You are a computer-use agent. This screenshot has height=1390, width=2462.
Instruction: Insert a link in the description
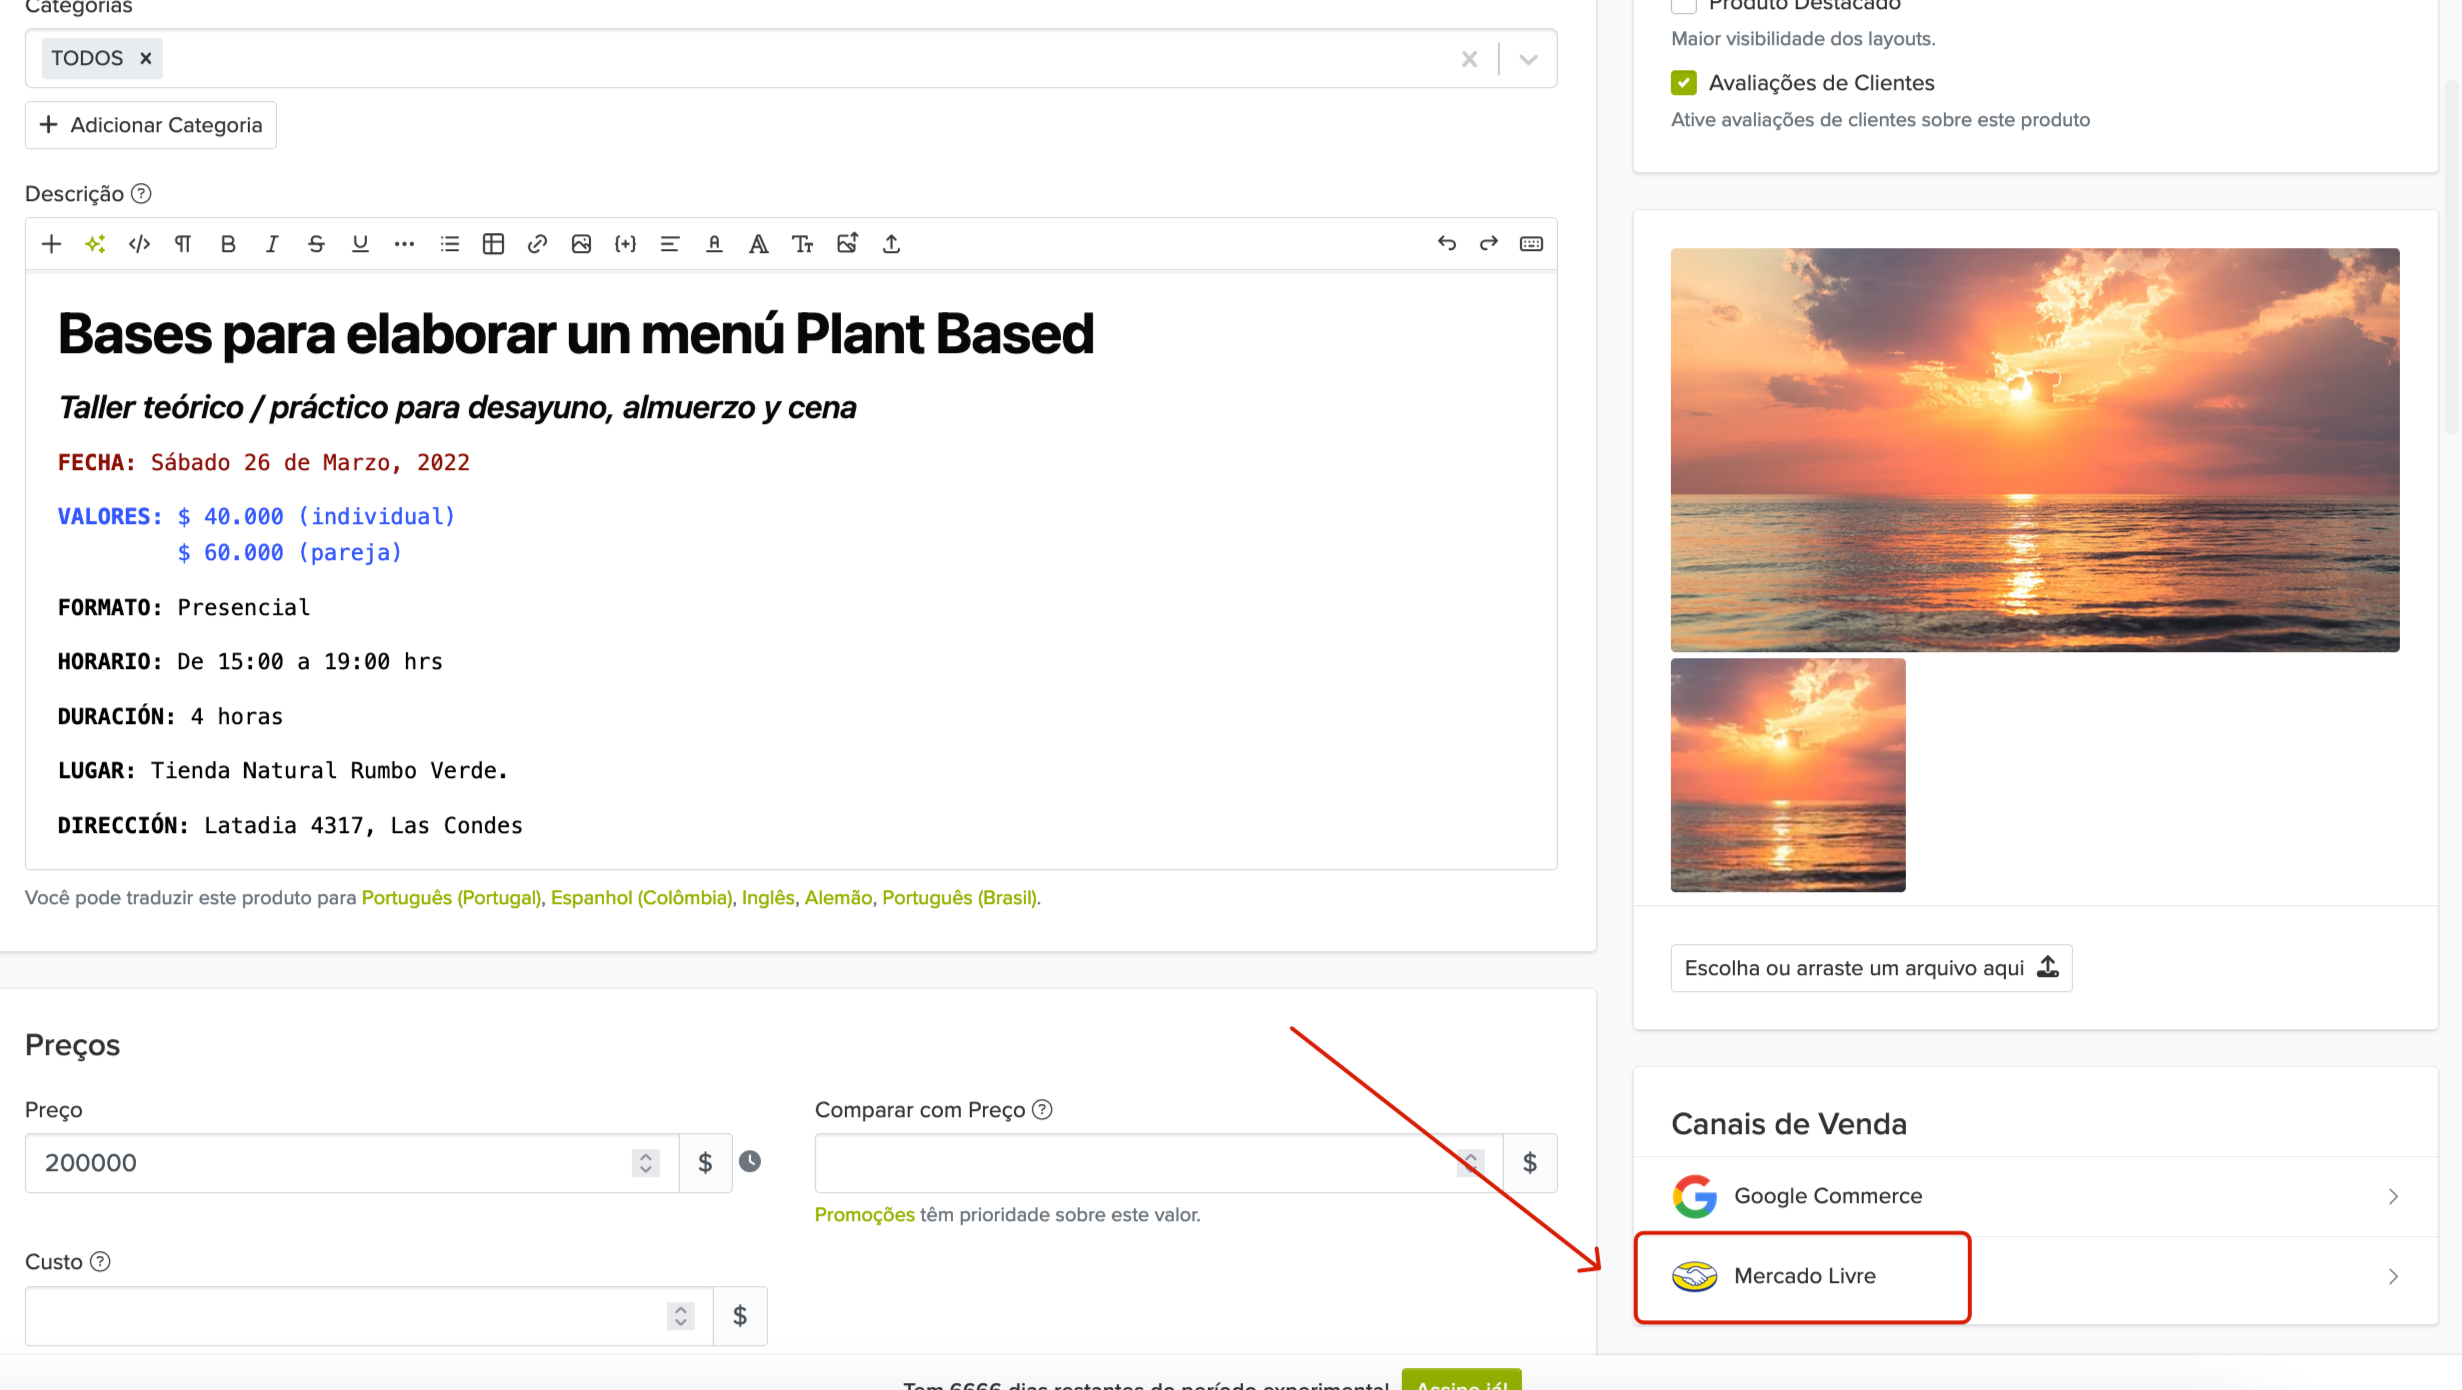pos(537,244)
